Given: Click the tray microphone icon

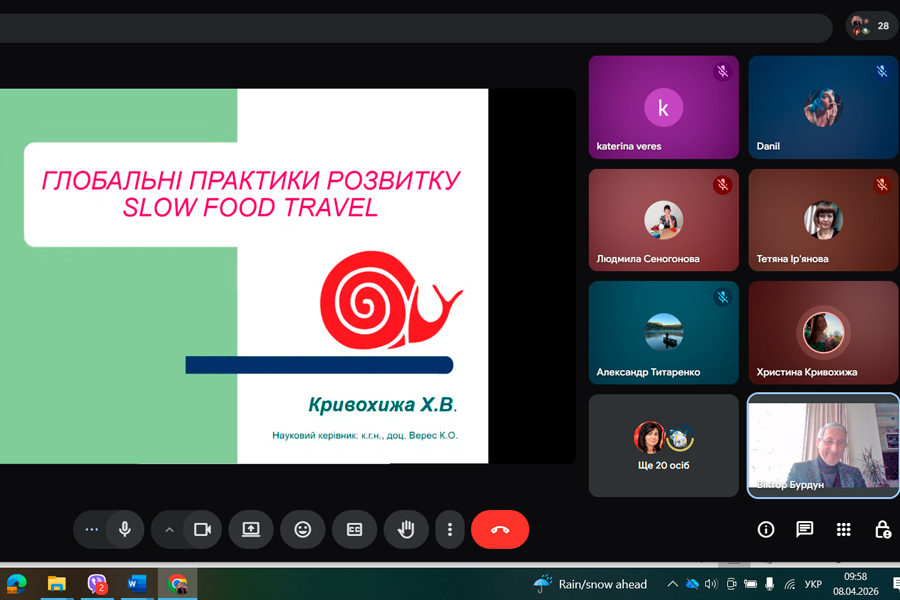Looking at the screenshot, I should tap(770, 584).
